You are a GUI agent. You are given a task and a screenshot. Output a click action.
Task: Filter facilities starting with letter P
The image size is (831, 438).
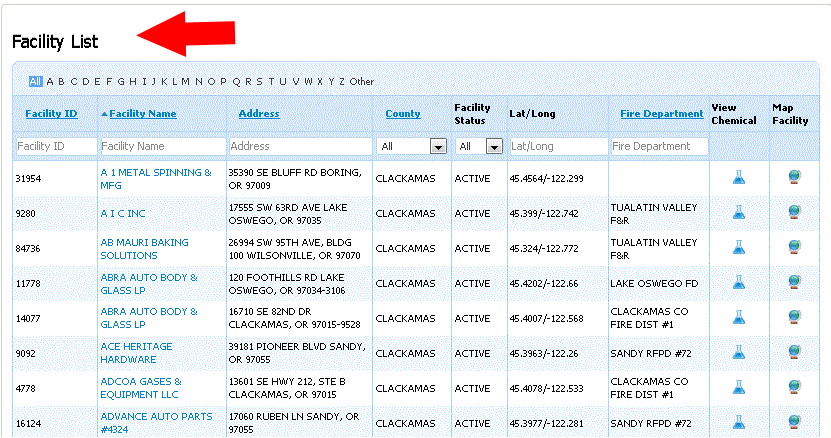223,82
